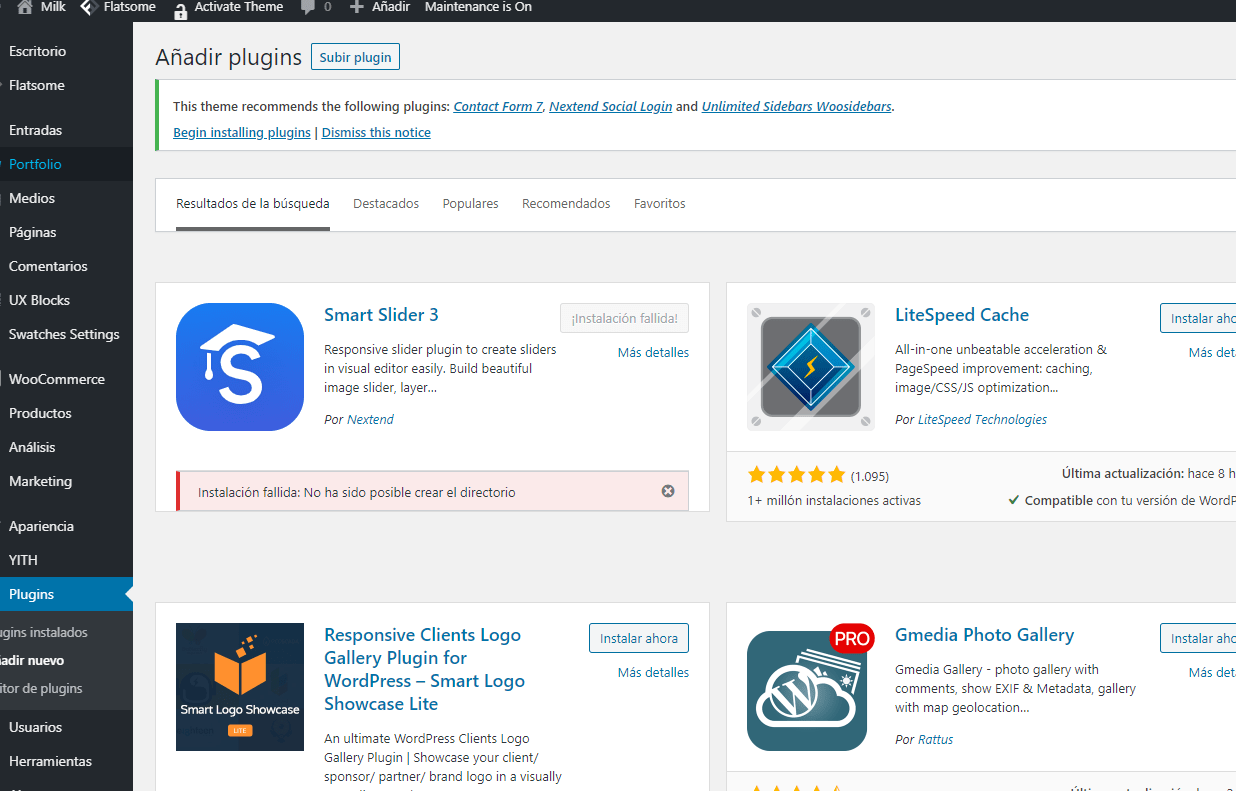Open Apariencia in the sidebar
This screenshot has height=791, width=1236.
tap(41, 526)
